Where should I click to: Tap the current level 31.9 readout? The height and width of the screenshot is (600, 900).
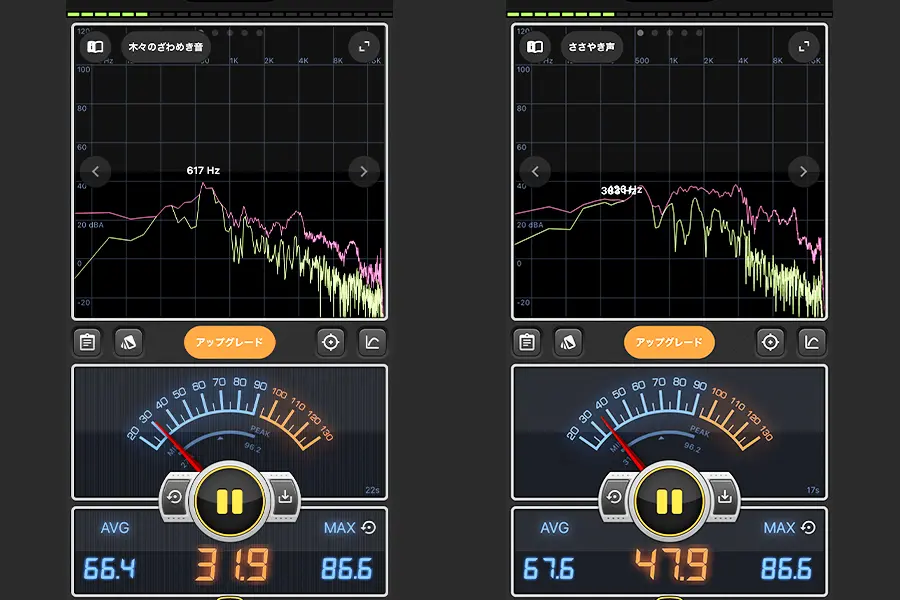[232, 565]
